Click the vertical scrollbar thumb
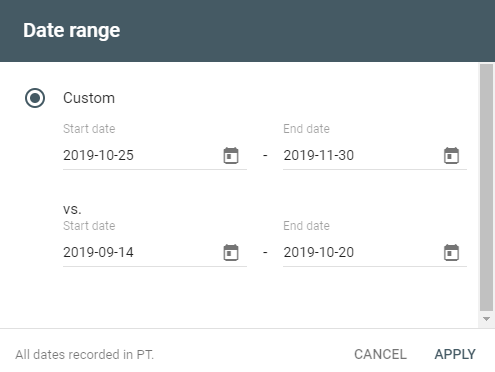Image resolution: width=495 pixels, height=372 pixels. (486, 187)
